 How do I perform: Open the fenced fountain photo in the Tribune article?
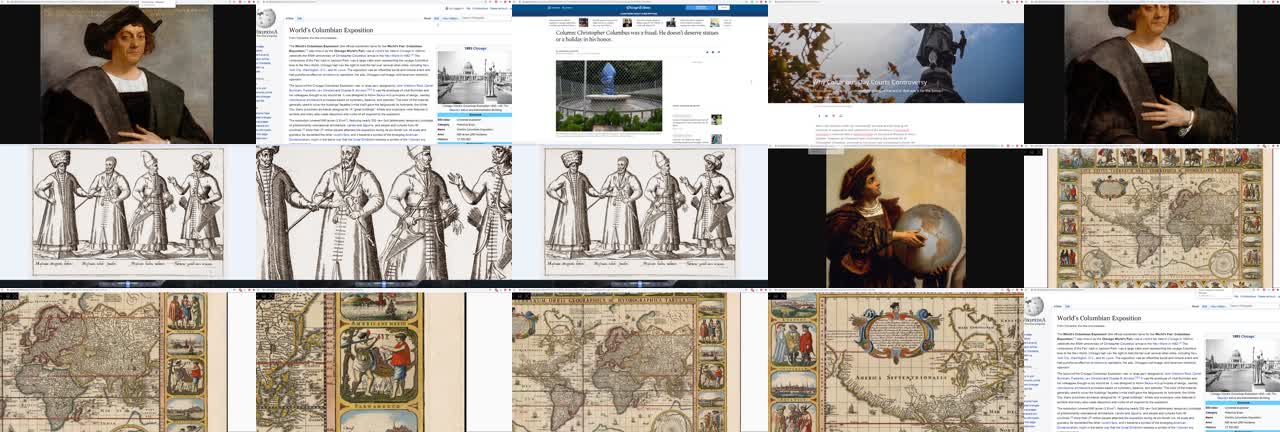(x=611, y=96)
